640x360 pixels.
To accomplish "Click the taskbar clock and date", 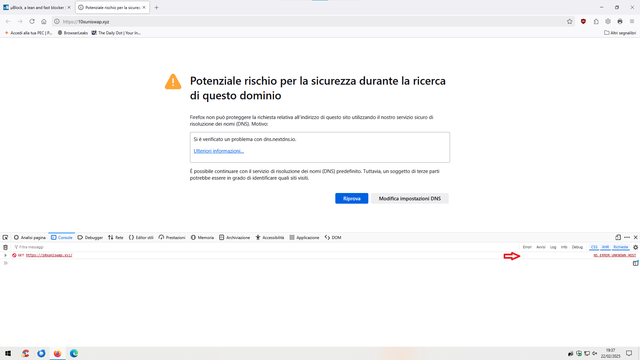I will coord(612,353).
